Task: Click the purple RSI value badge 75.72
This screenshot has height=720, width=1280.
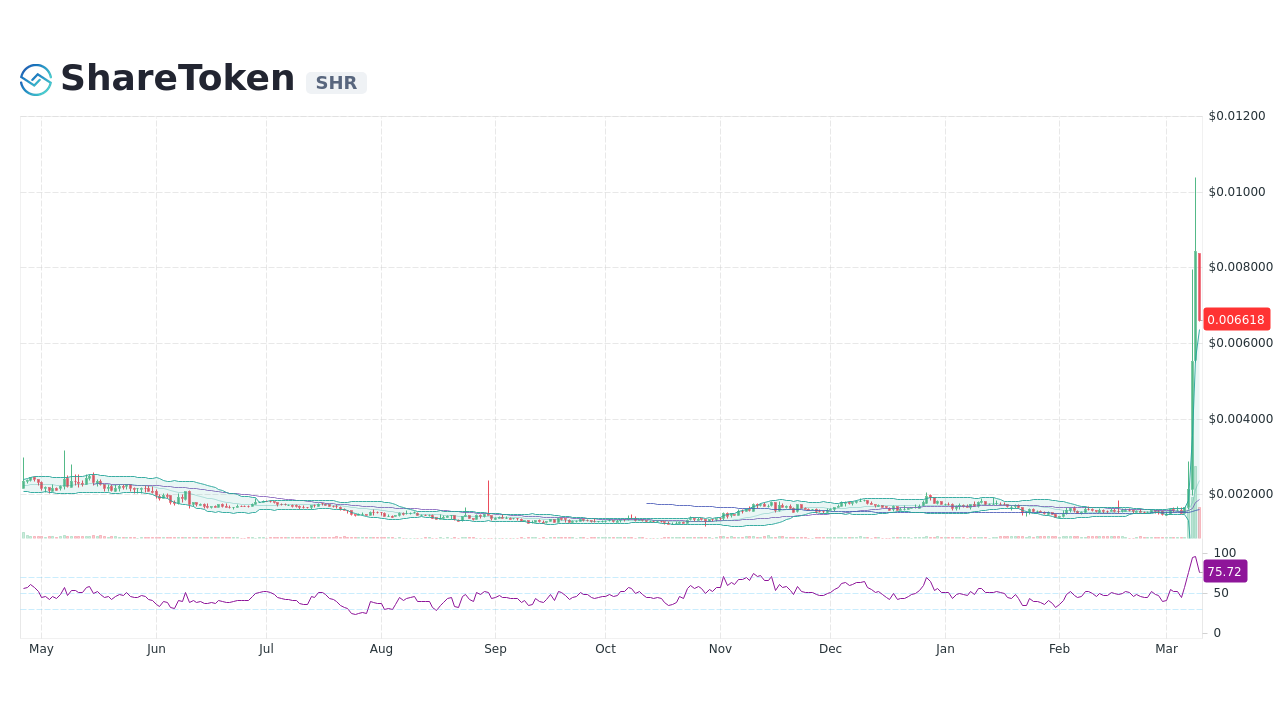Action: tap(1227, 571)
